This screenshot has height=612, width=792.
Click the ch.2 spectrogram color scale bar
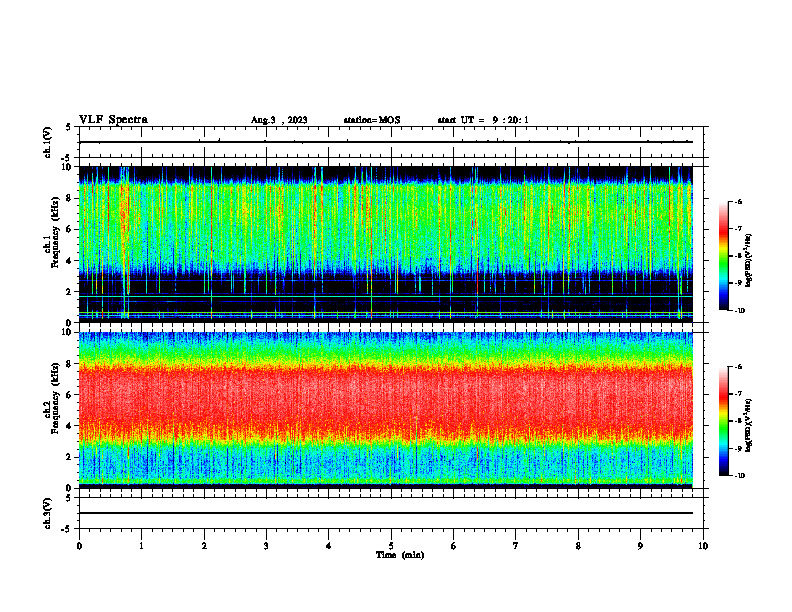coord(723,421)
